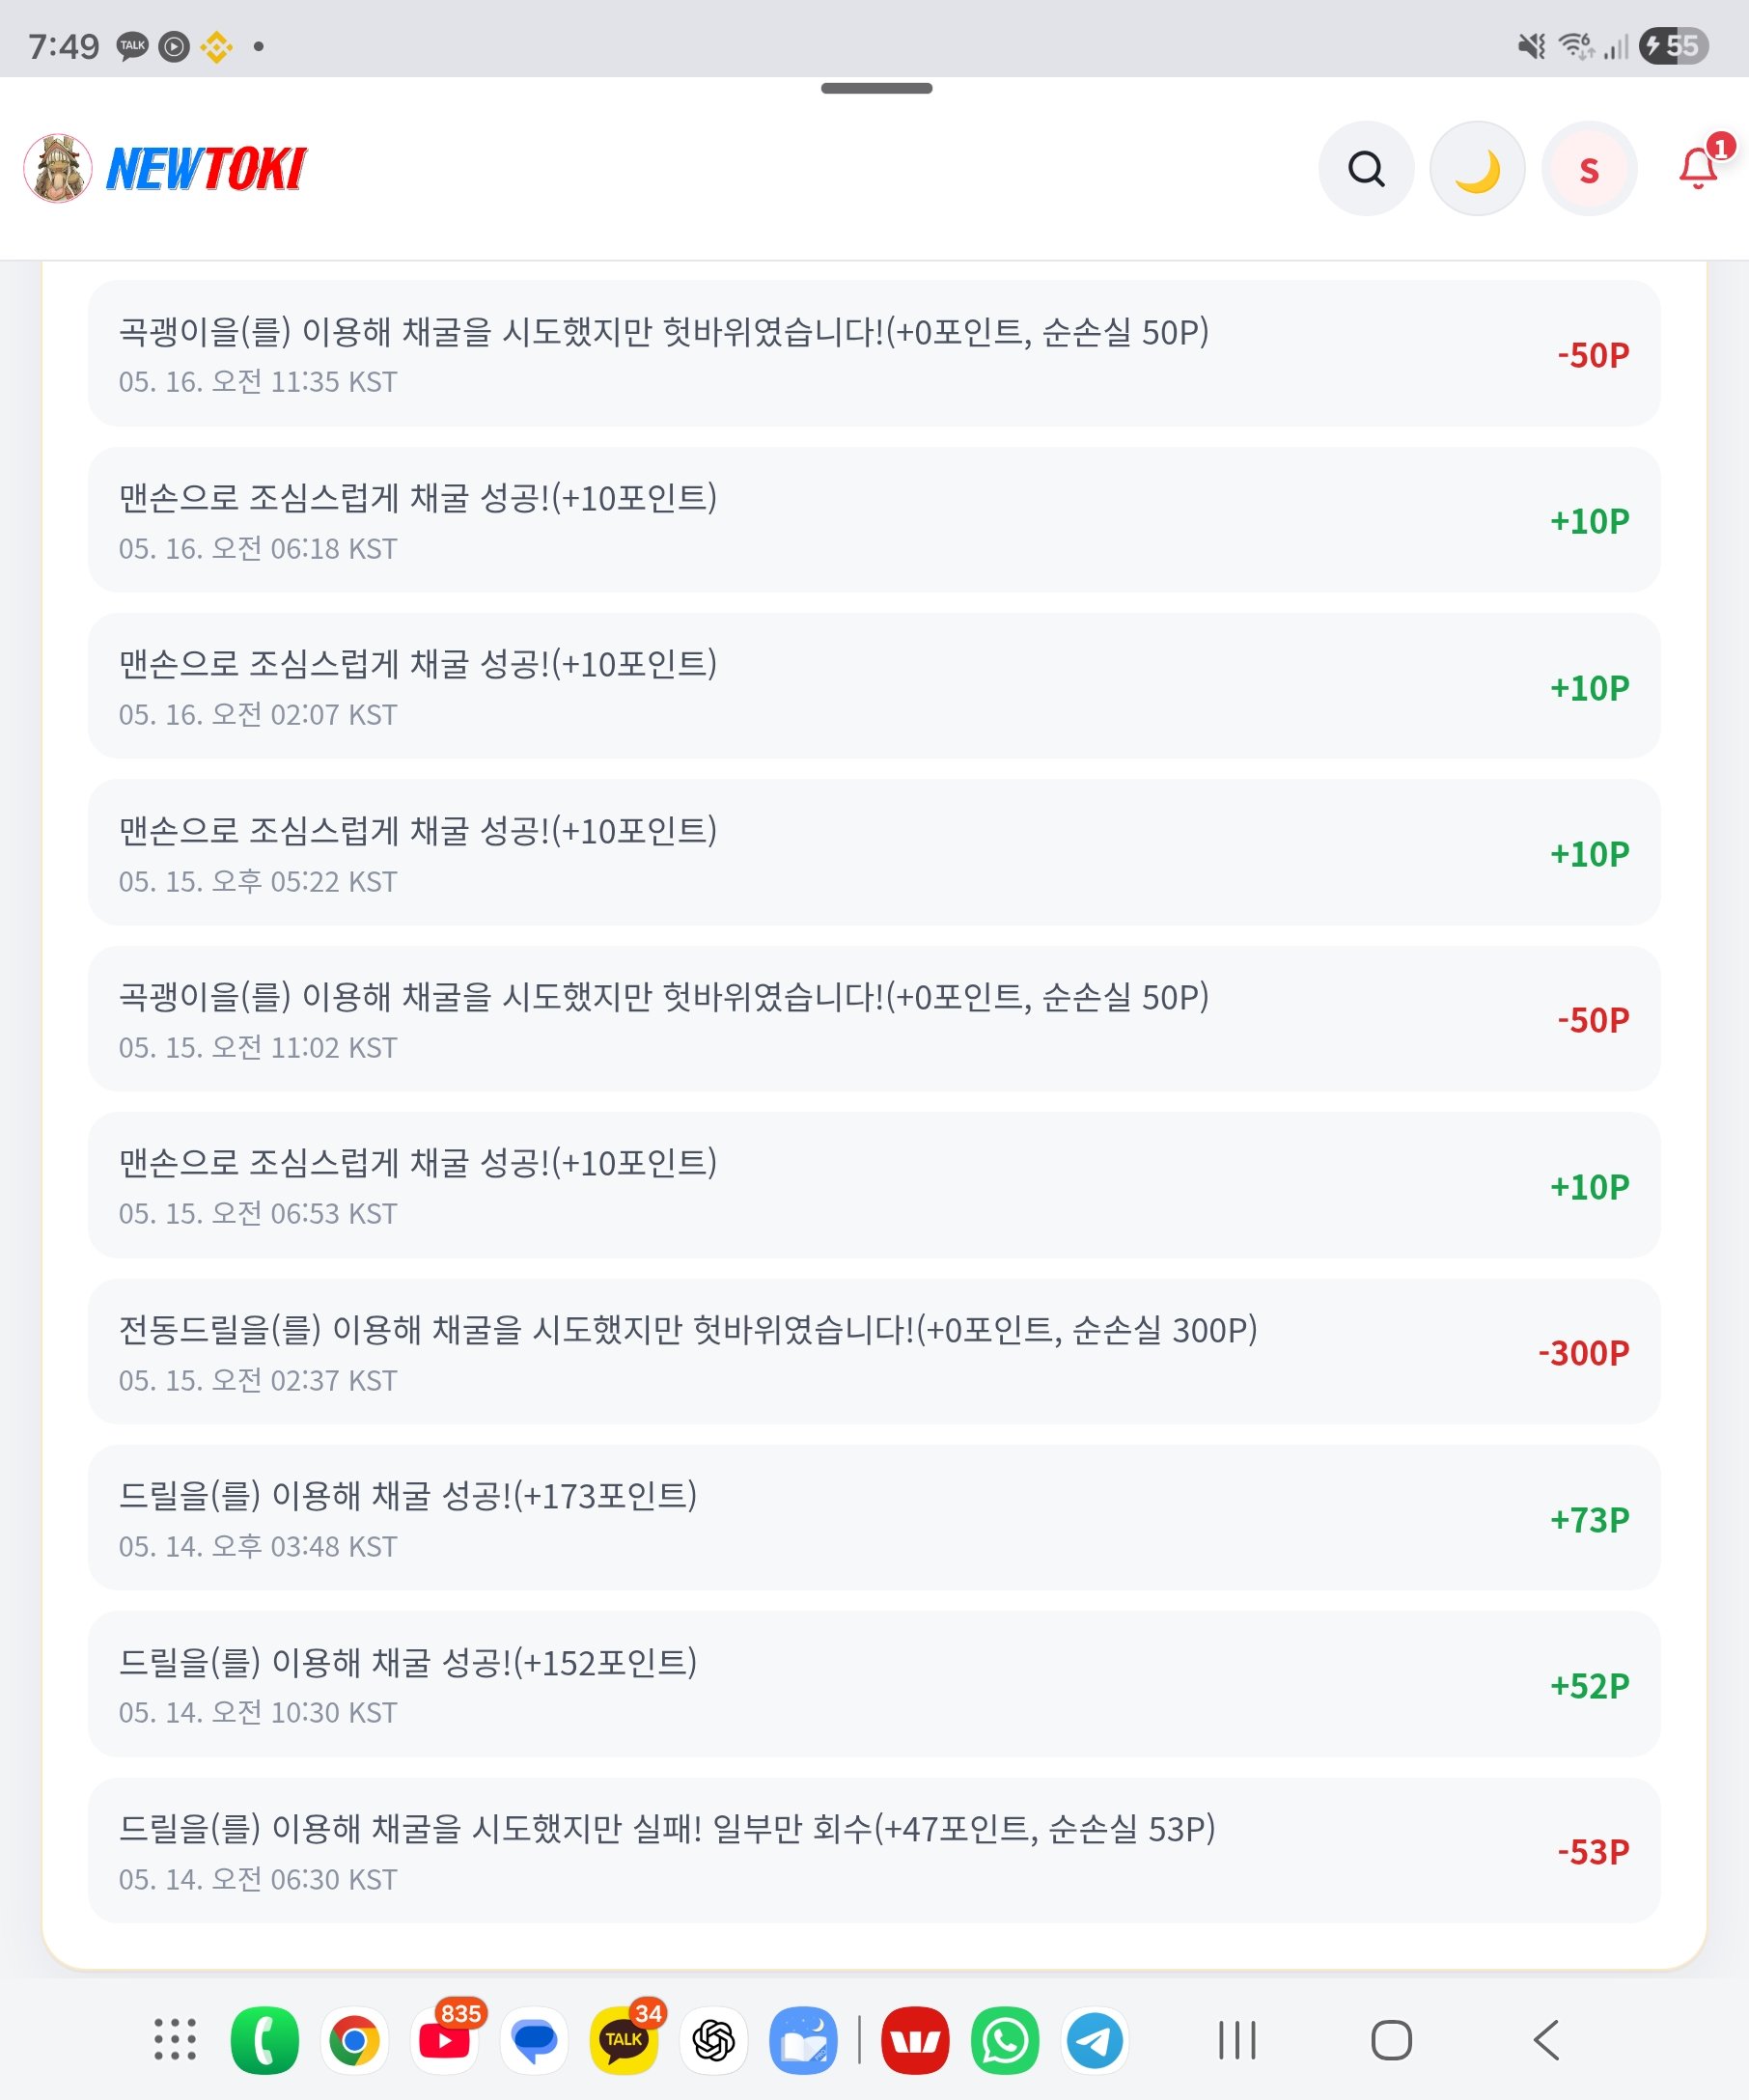Select the +73P drill mining entry

click(874, 1518)
